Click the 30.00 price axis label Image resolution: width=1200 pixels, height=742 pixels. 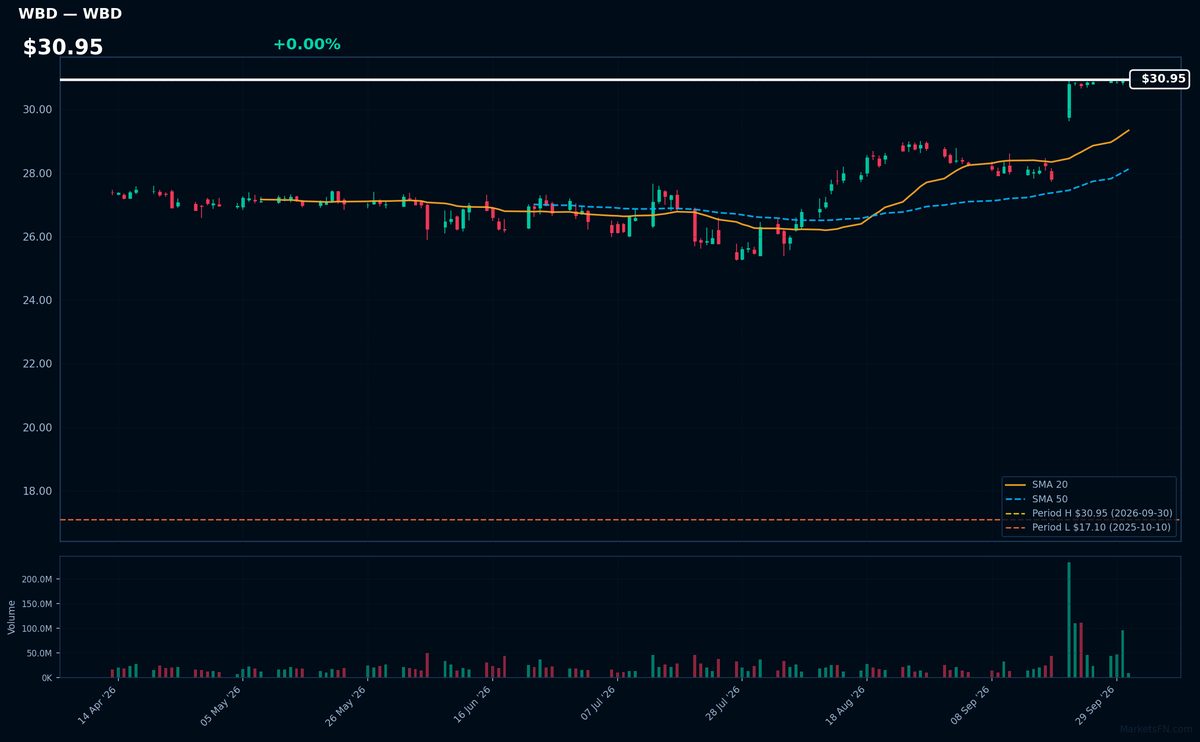click(x=39, y=110)
